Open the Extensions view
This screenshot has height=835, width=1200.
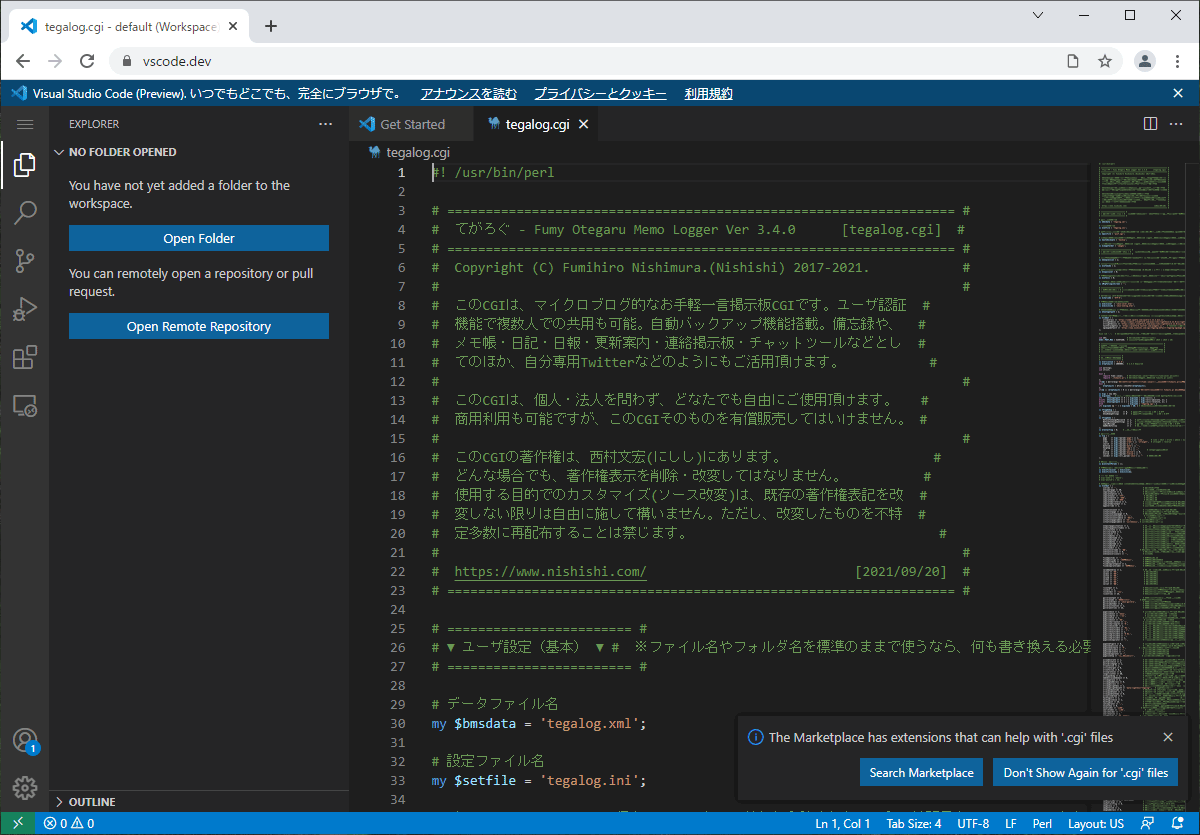25,357
